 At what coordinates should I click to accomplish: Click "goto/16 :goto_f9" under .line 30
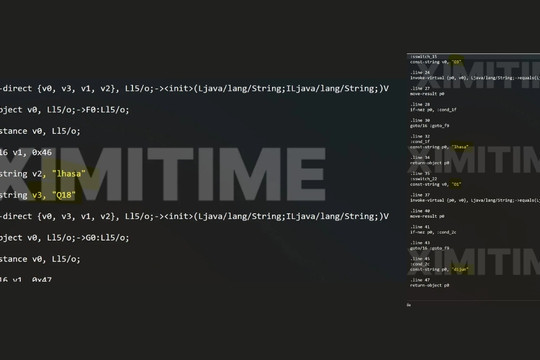pyautogui.click(x=429, y=126)
